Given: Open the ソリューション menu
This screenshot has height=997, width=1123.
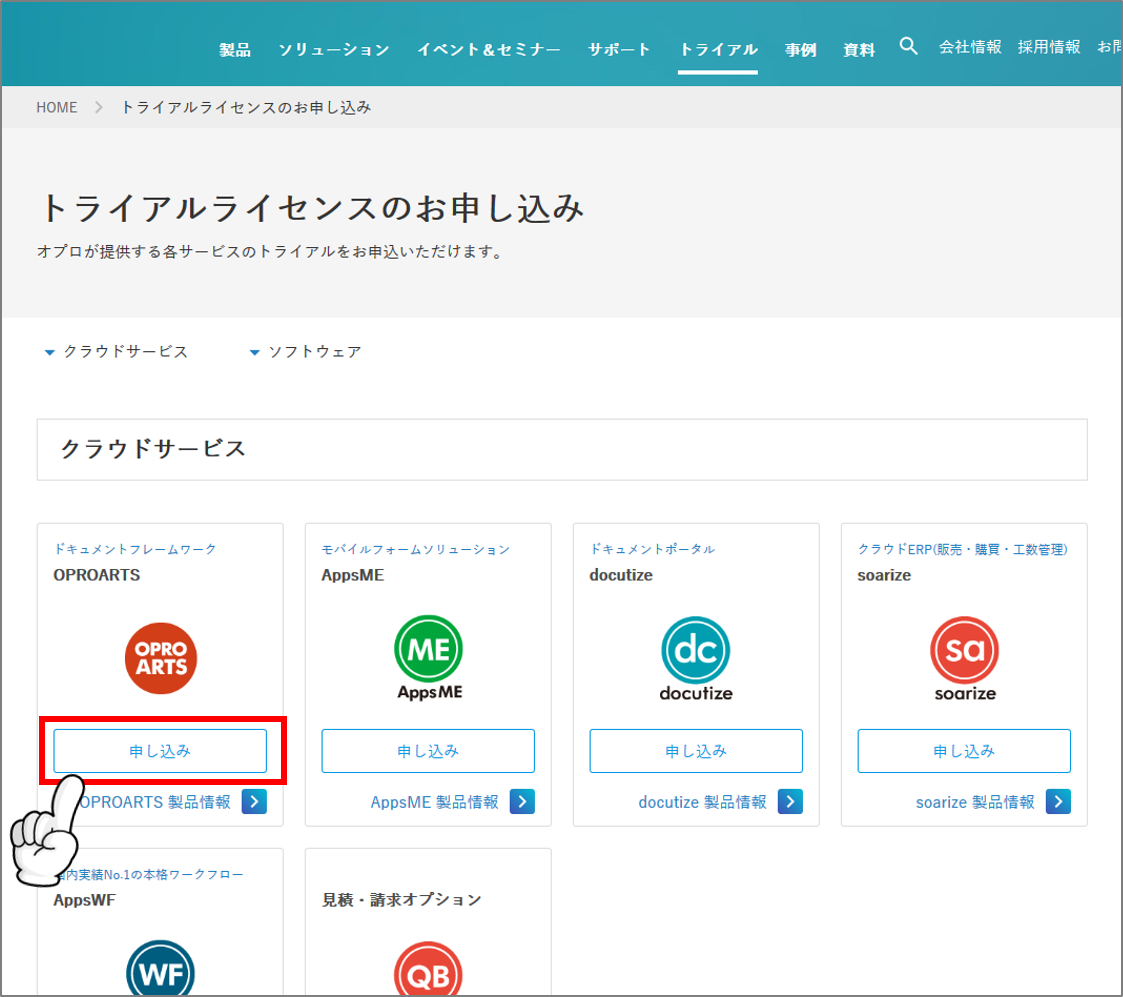Looking at the screenshot, I should (x=333, y=49).
